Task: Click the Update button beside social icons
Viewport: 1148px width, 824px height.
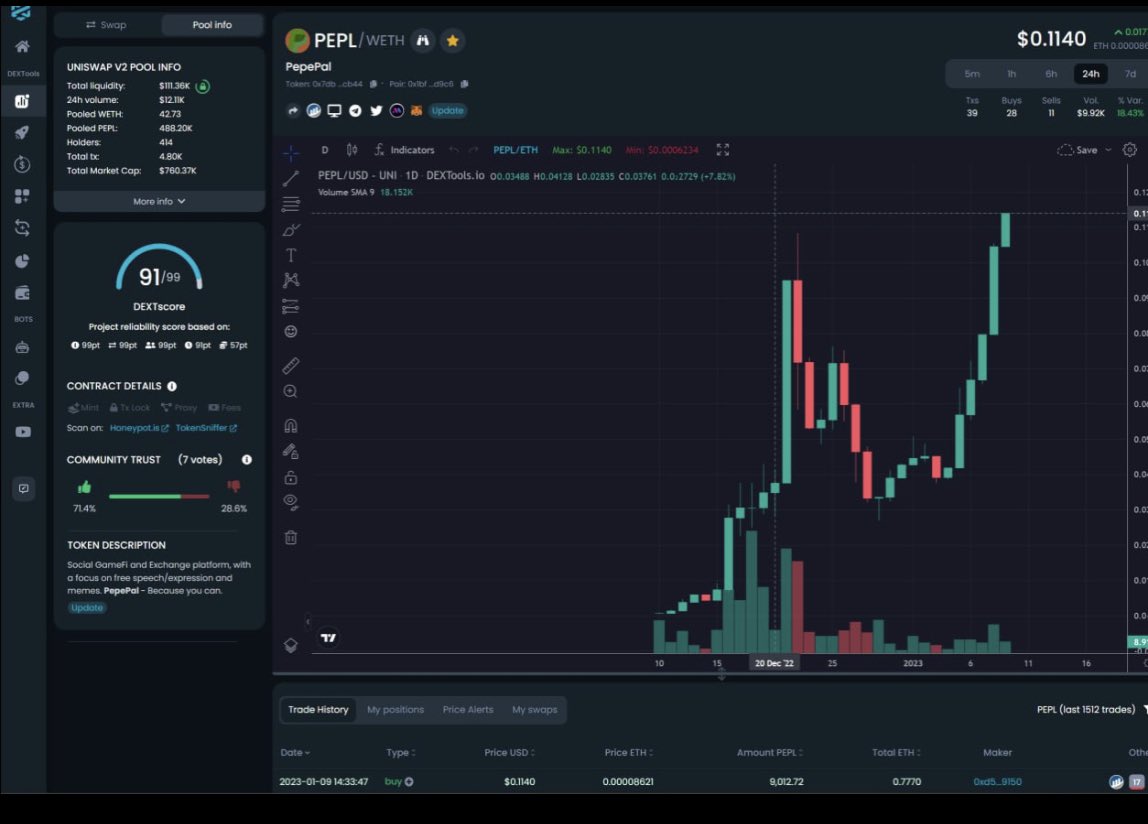Action: tap(447, 111)
